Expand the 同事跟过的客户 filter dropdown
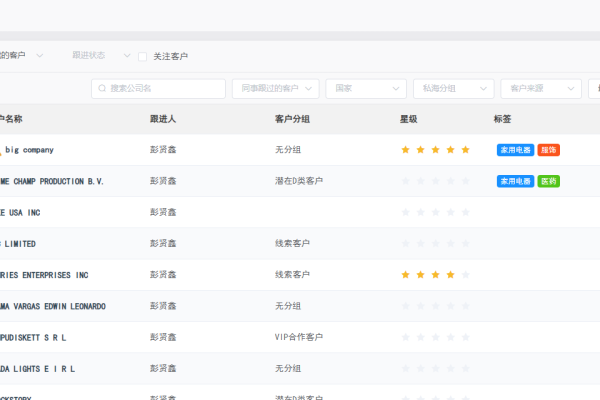Image resolution: width=600 pixels, height=400 pixels. click(275, 89)
